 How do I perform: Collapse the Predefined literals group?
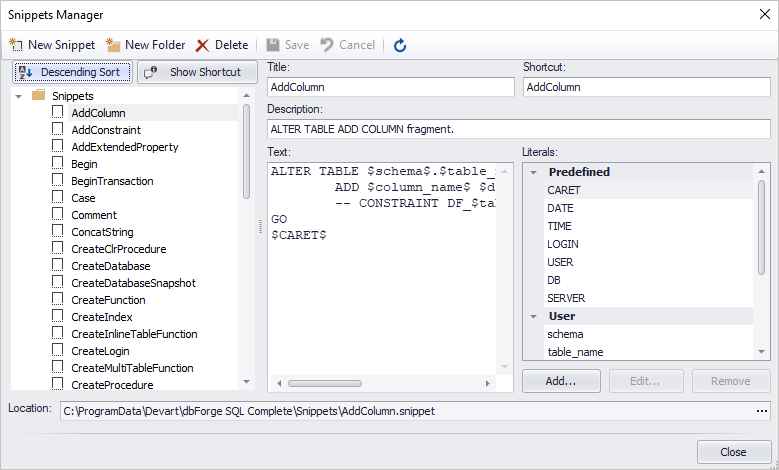[534, 172]
